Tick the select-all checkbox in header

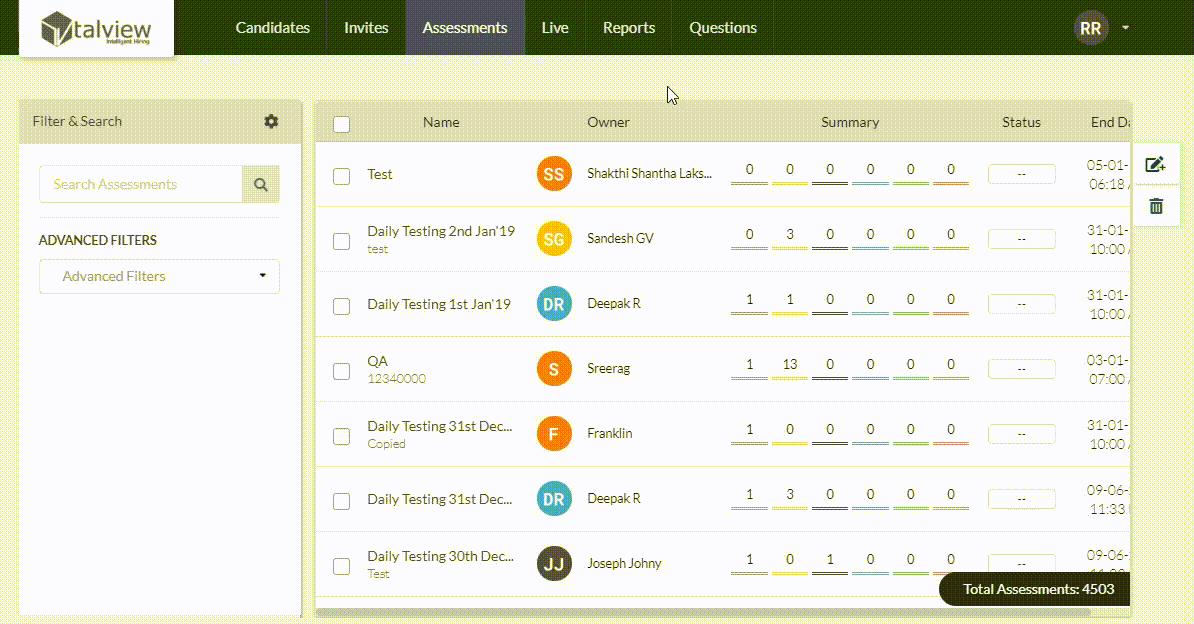tap(342, 124)
